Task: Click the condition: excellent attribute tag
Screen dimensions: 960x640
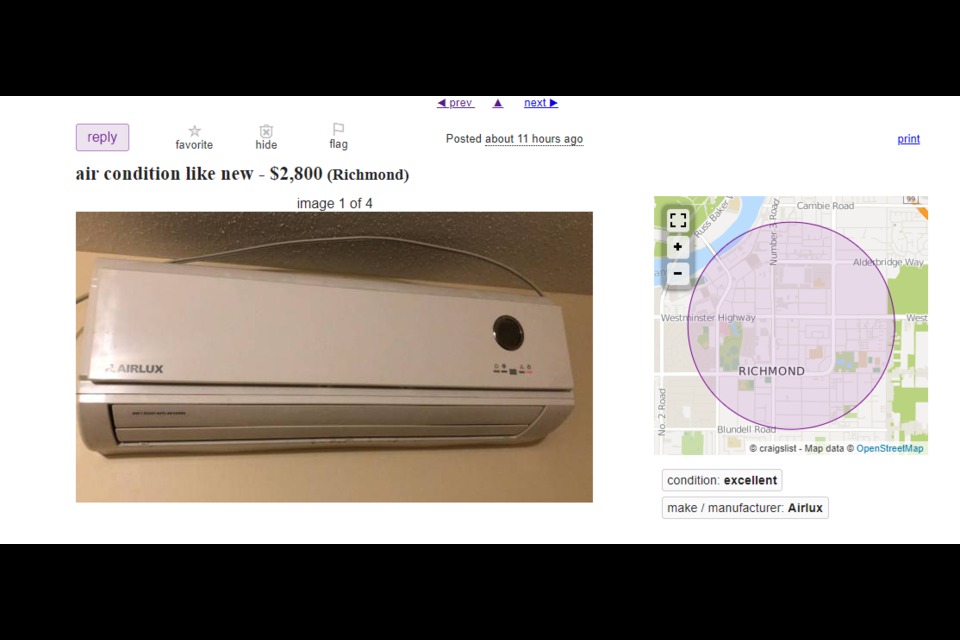Action: [722, 480]
